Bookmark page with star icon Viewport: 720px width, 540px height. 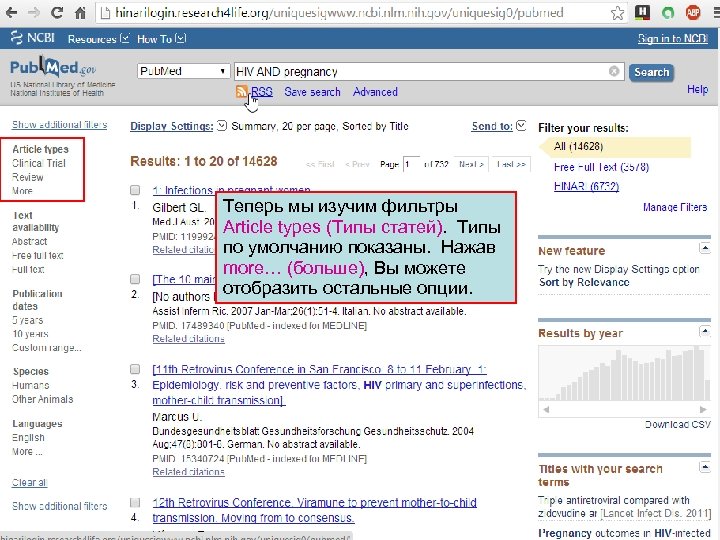point(617,13)
